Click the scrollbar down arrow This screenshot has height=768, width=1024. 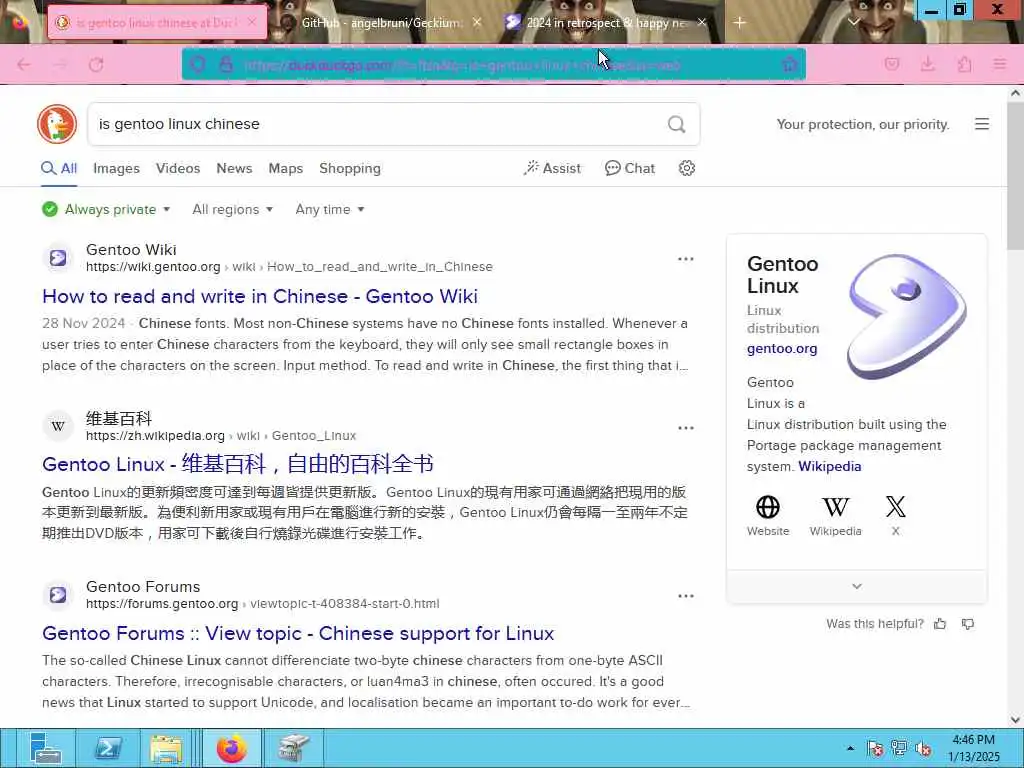[x=1015, y=720]
